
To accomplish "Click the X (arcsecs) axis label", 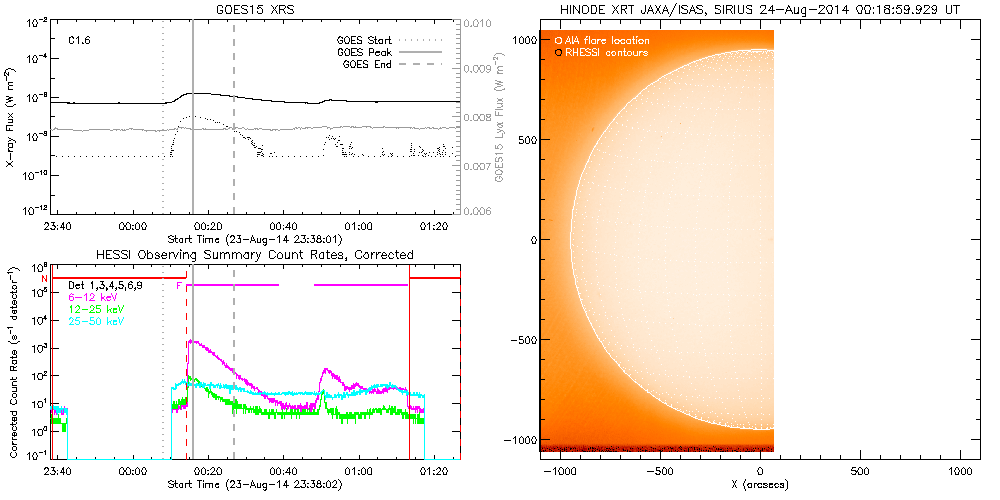I will click(761, 484).
